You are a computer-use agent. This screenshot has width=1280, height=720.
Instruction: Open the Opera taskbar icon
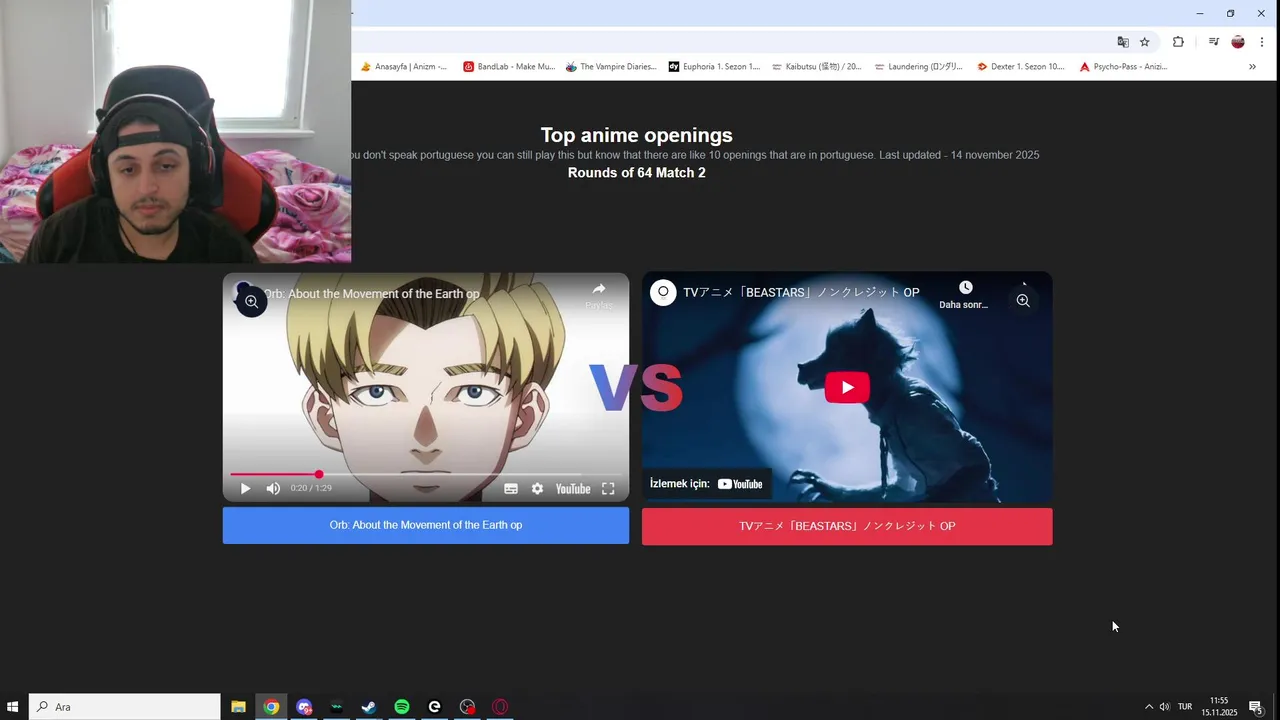click(500, 707)
